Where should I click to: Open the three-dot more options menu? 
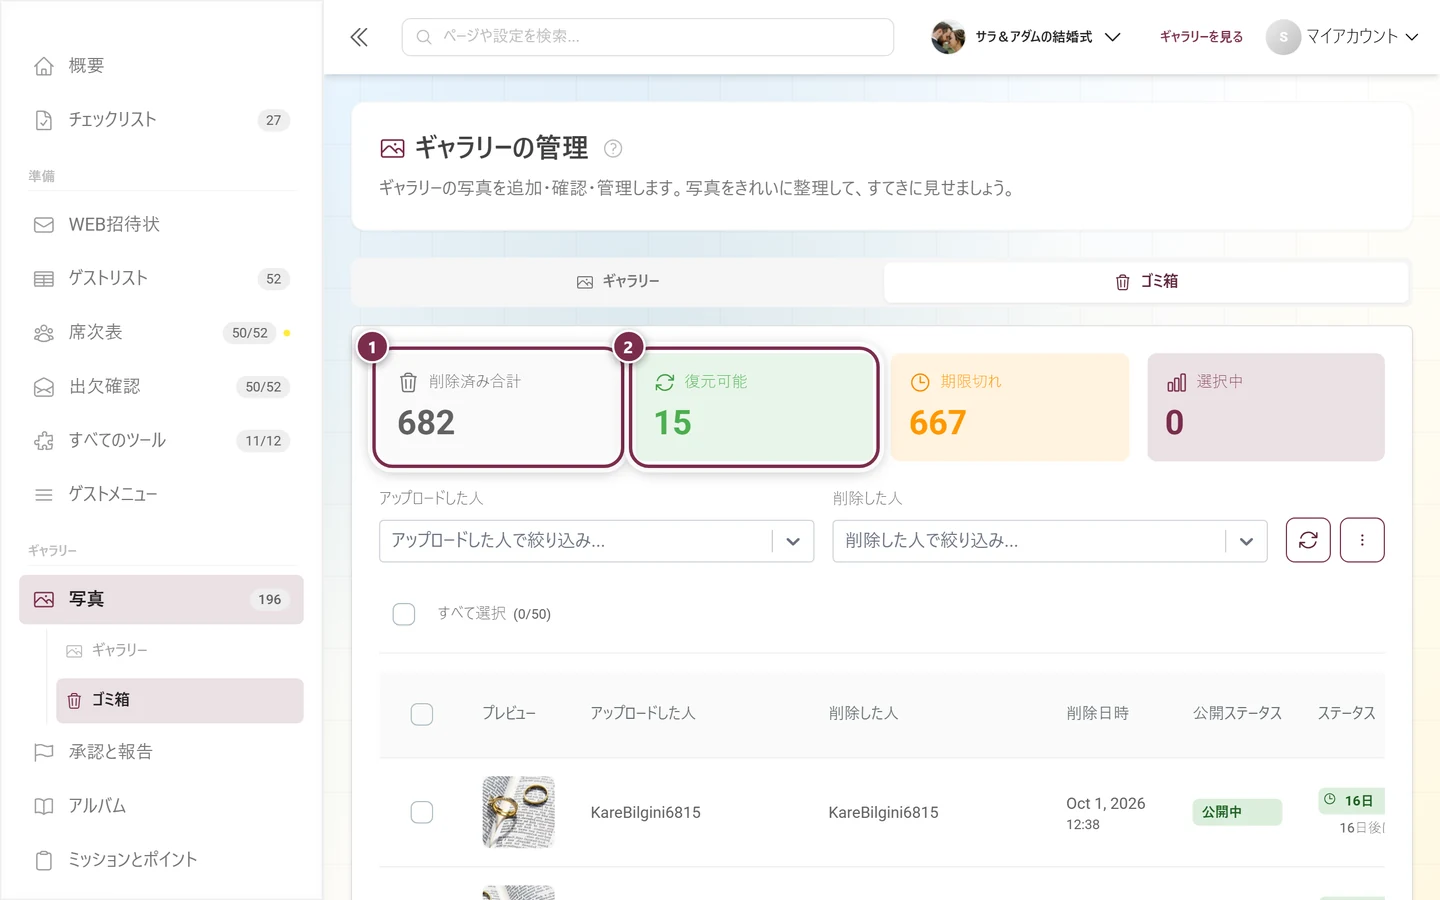click(1362, 540)
